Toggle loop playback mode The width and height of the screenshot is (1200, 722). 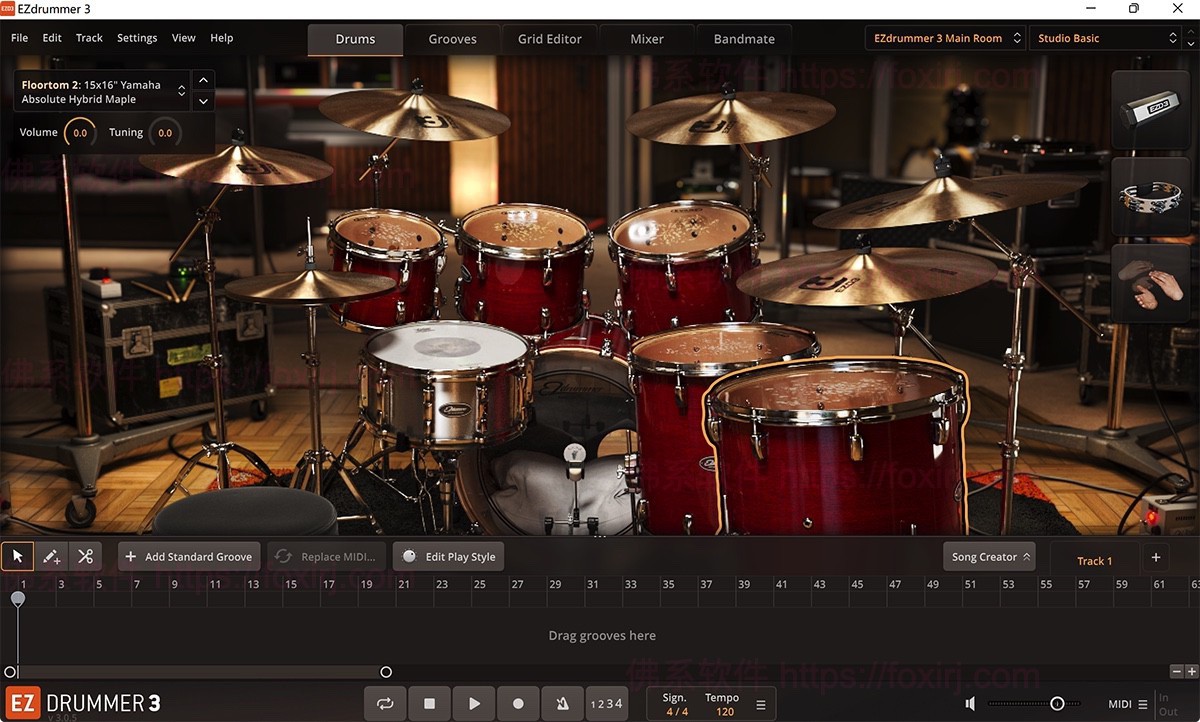click(x=385, y=703)
